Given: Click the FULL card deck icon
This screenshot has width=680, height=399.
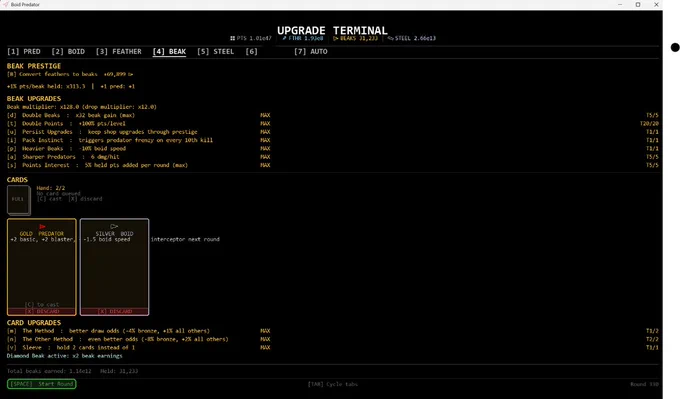Looking at the screenshot, I should point(18,200).
